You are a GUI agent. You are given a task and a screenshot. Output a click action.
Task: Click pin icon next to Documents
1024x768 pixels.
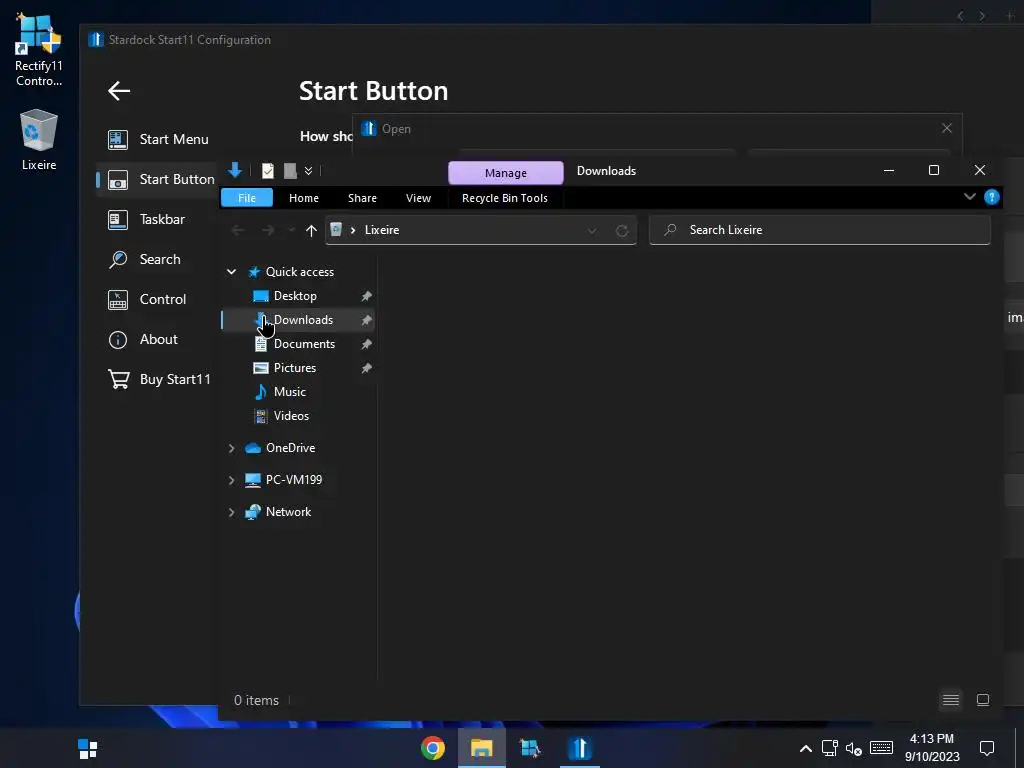(366, 344)
